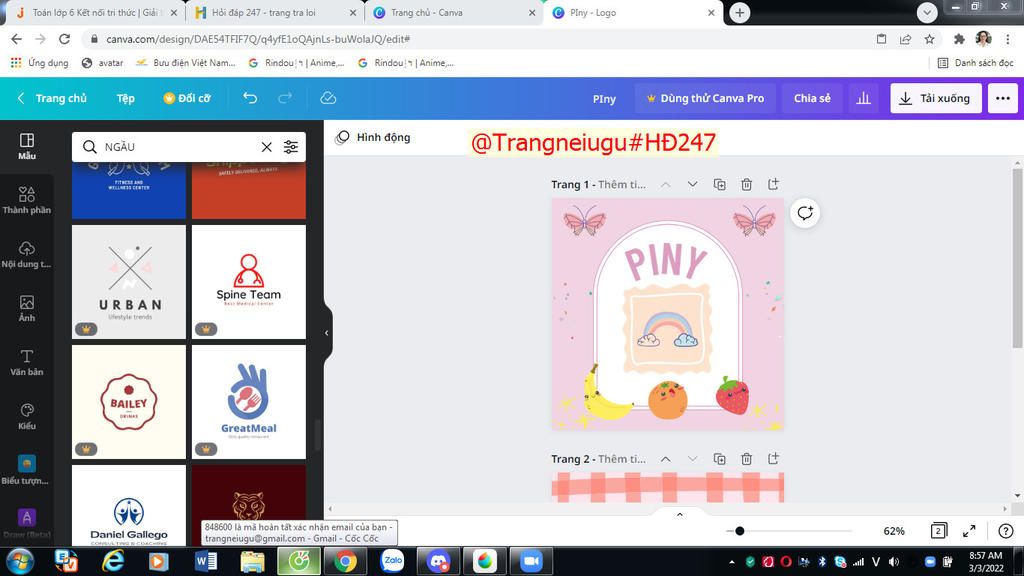Screen dimensions: 1024x576
Task: Switch to Trang chủ - Canva tab
Action: pos(453,12)
